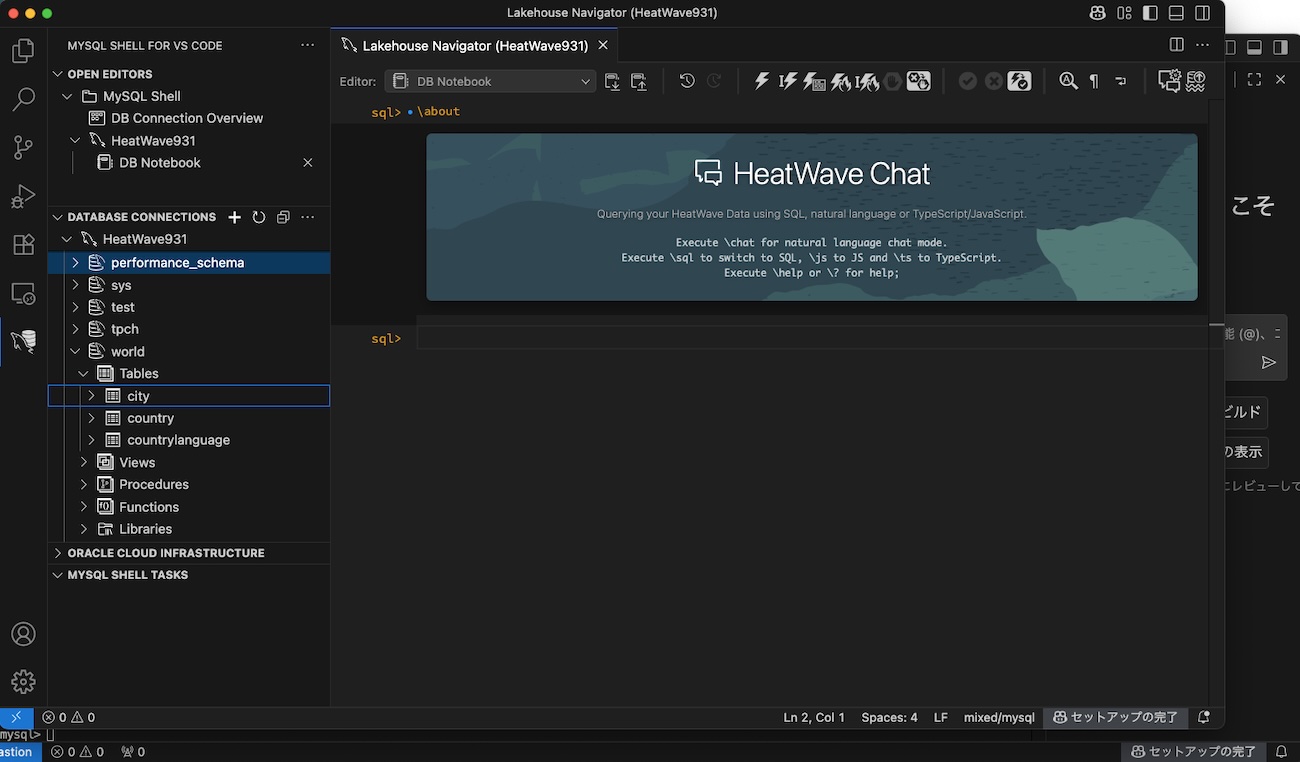
Task: Select the MySQL Shell for VS Code view icon
Action: (x=23, y=341)
